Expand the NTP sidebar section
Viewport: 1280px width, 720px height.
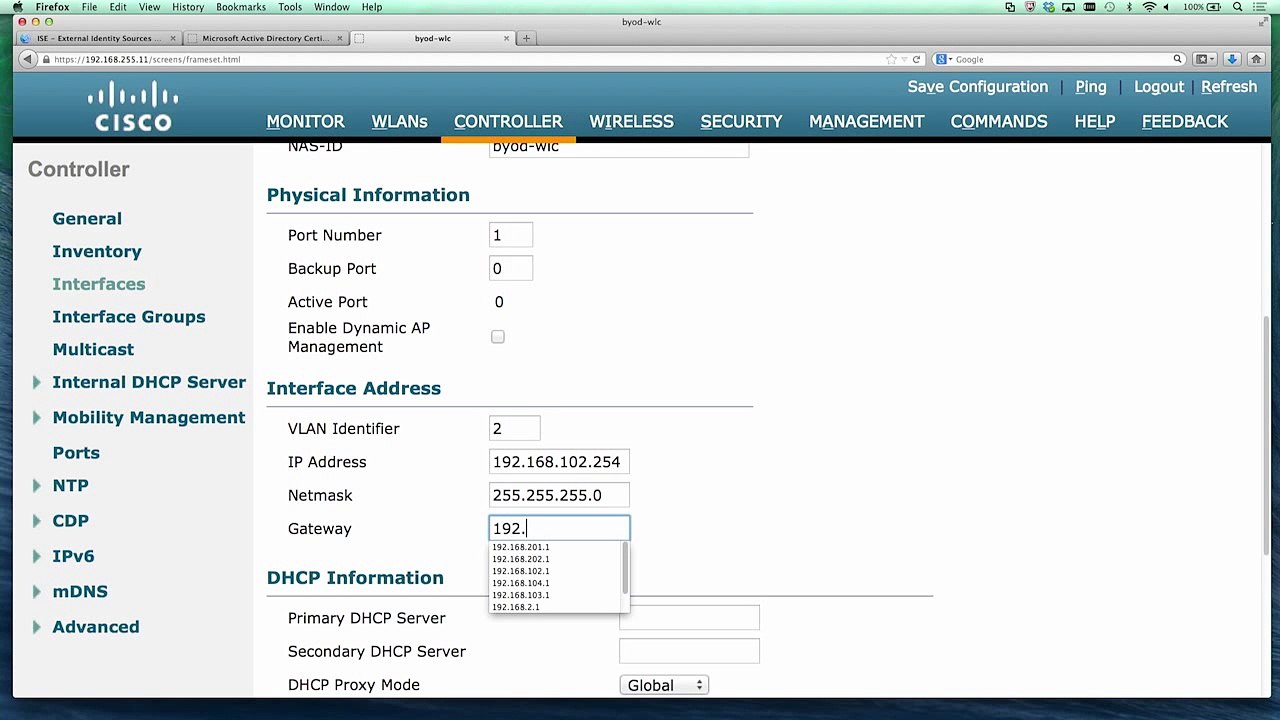pyautogui.click(x=36, y=485)
